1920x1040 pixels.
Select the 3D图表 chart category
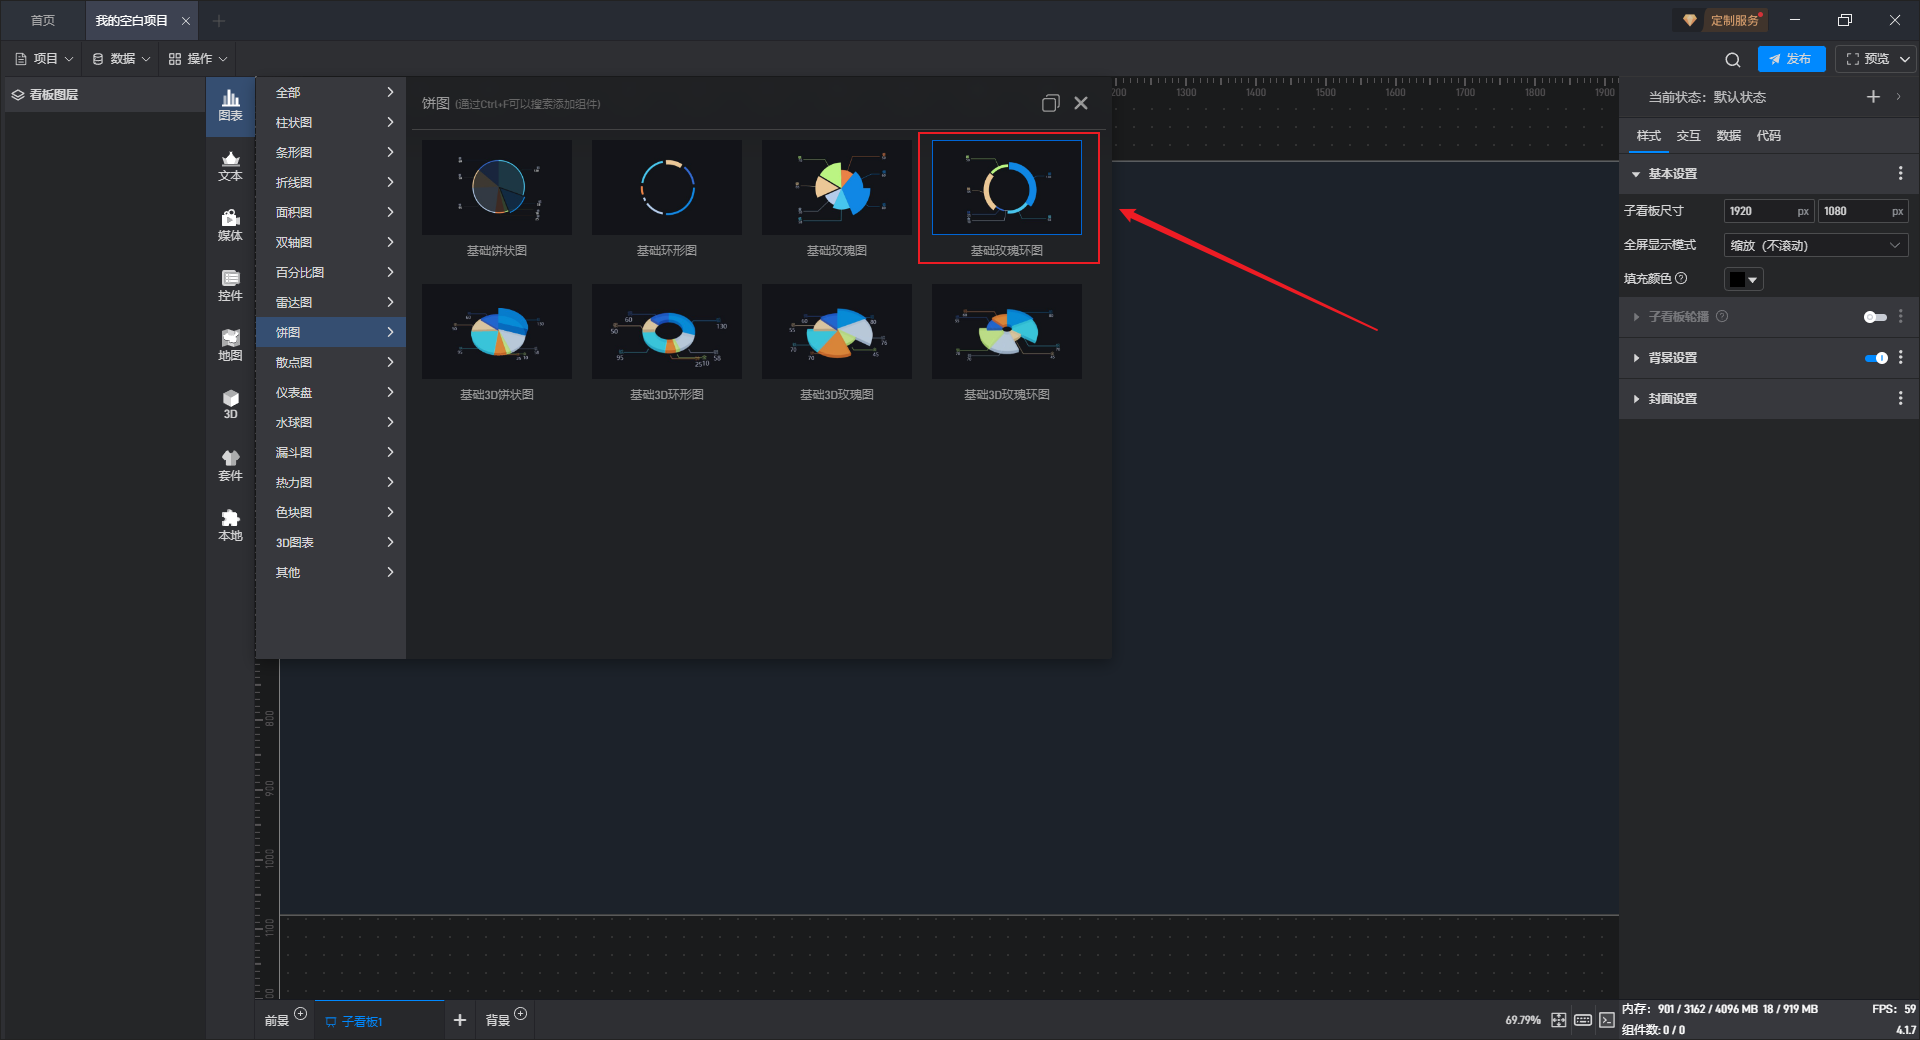[x=331, y=542]
